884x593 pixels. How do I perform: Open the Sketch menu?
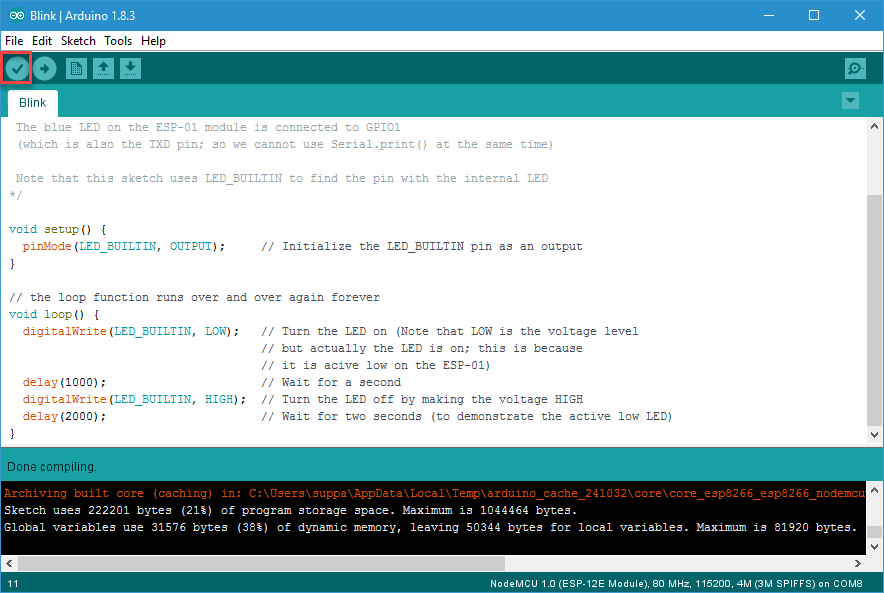(78, 41)
